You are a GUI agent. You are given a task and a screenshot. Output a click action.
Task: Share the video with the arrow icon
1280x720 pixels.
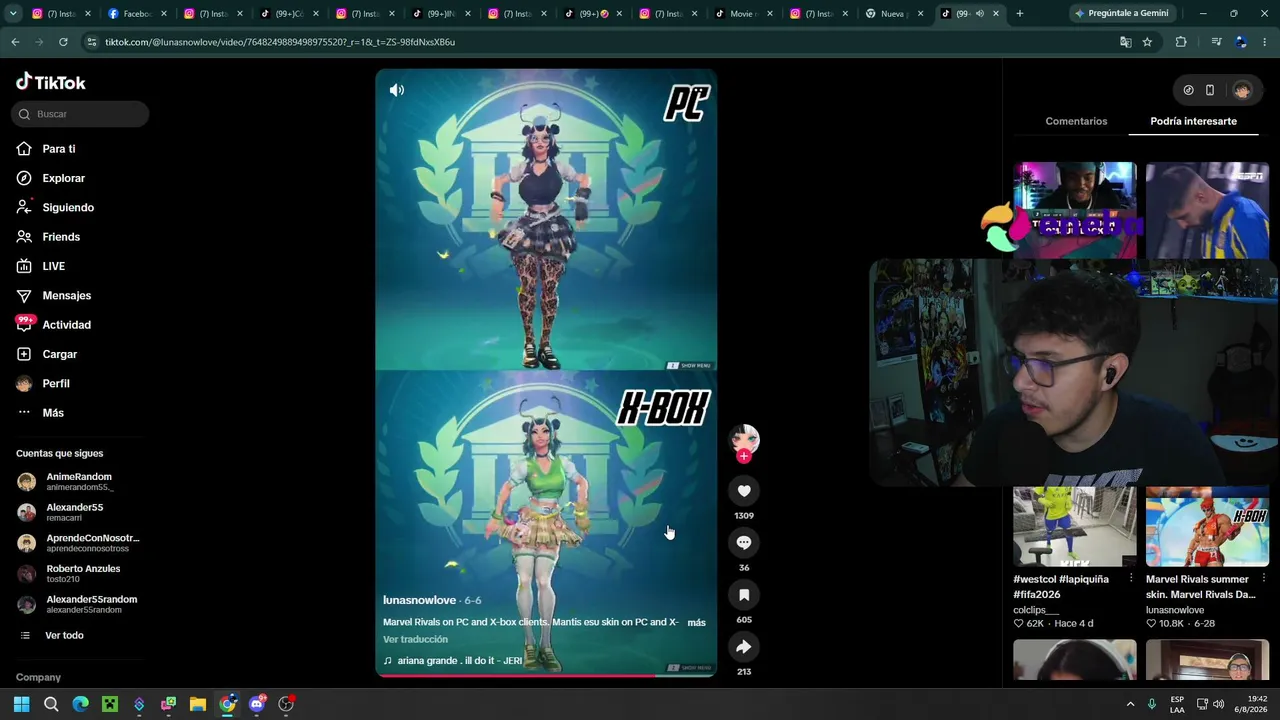744,647
